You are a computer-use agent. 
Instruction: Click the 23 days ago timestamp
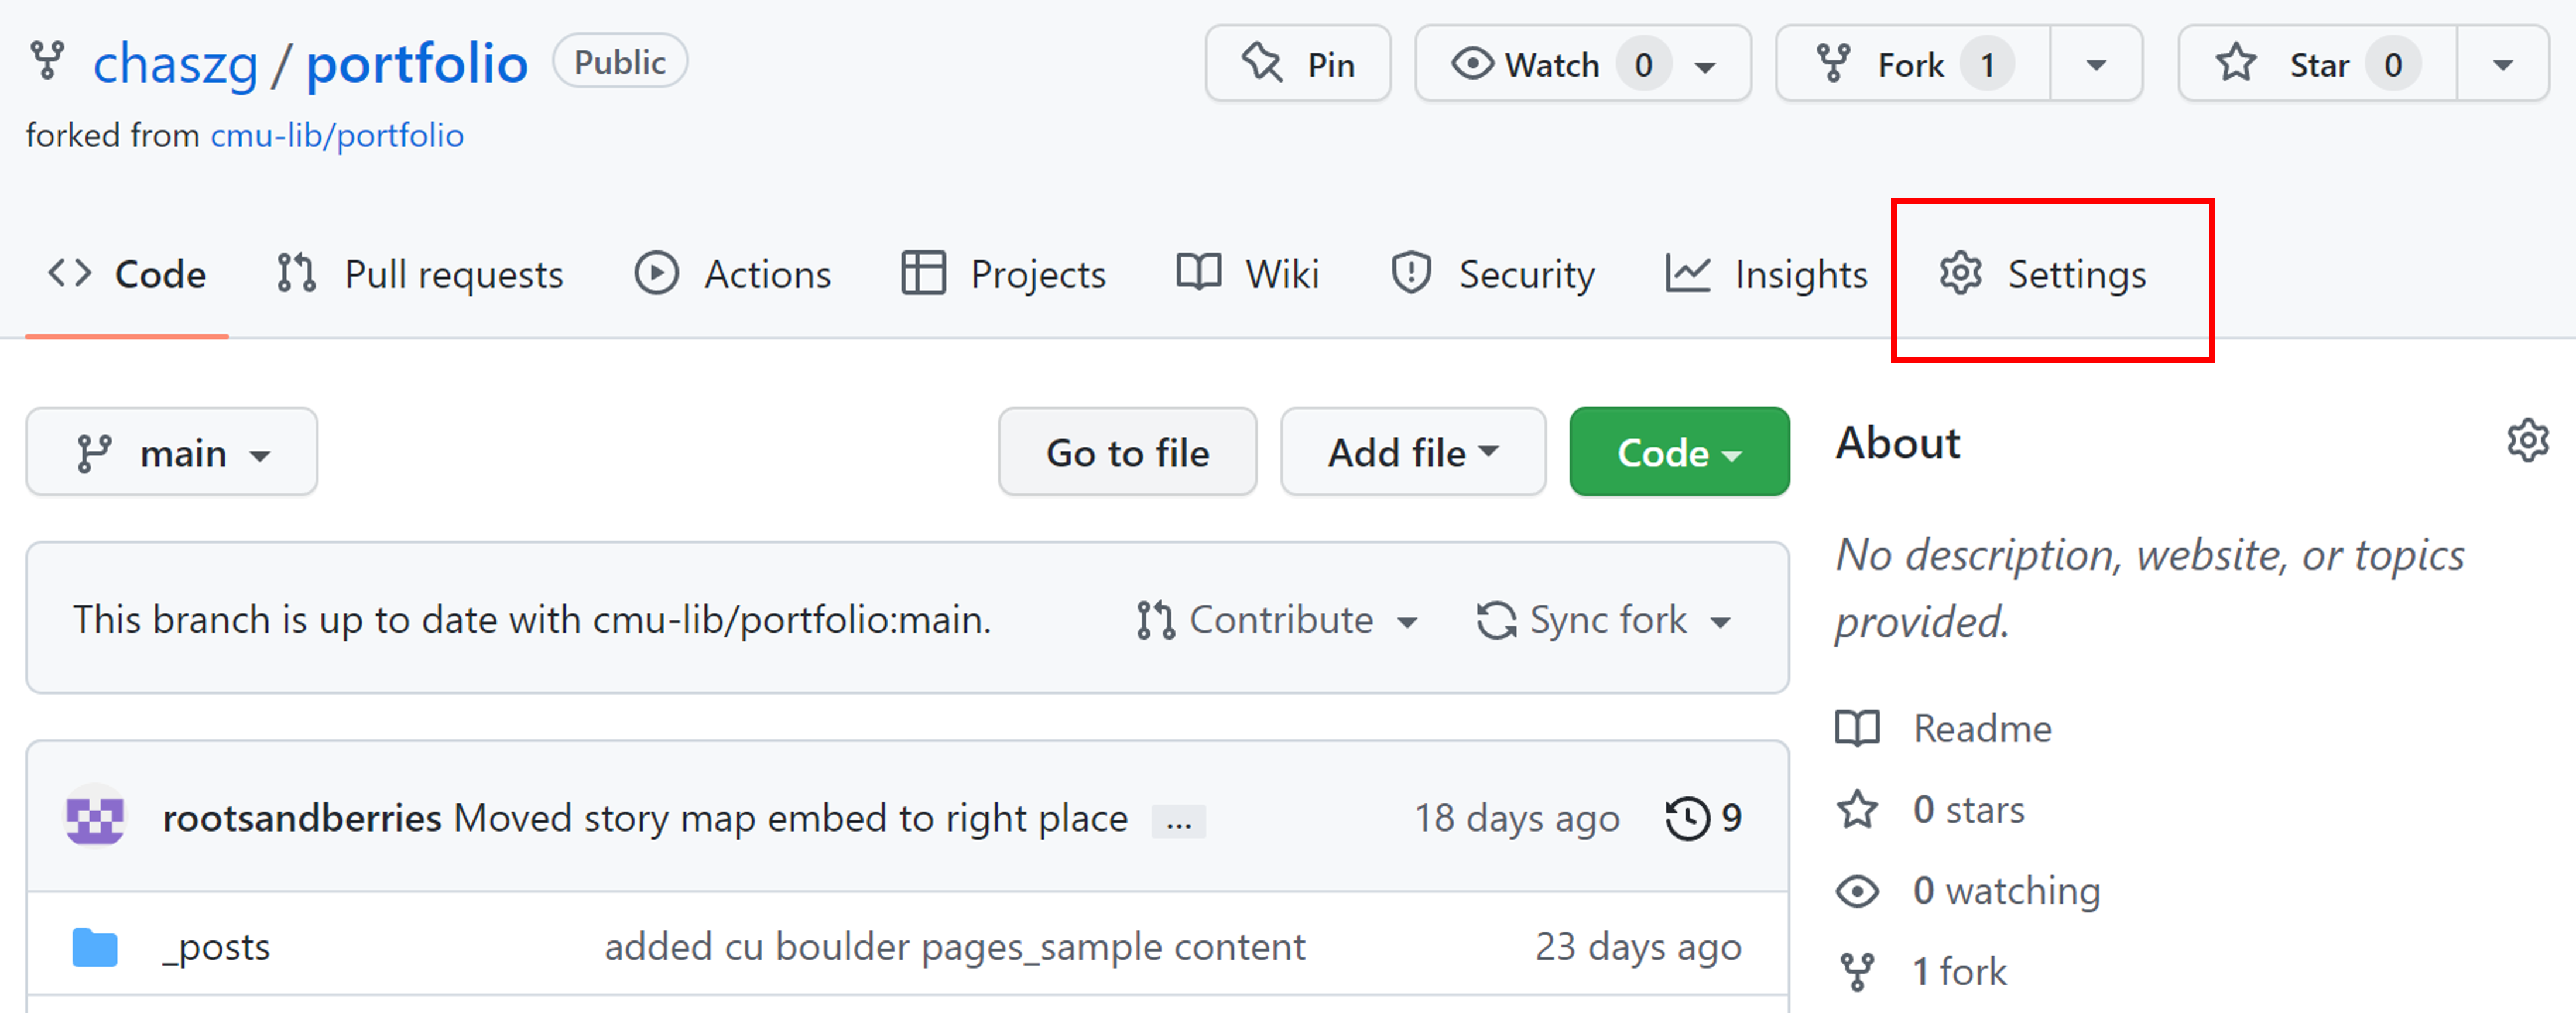1638,947
